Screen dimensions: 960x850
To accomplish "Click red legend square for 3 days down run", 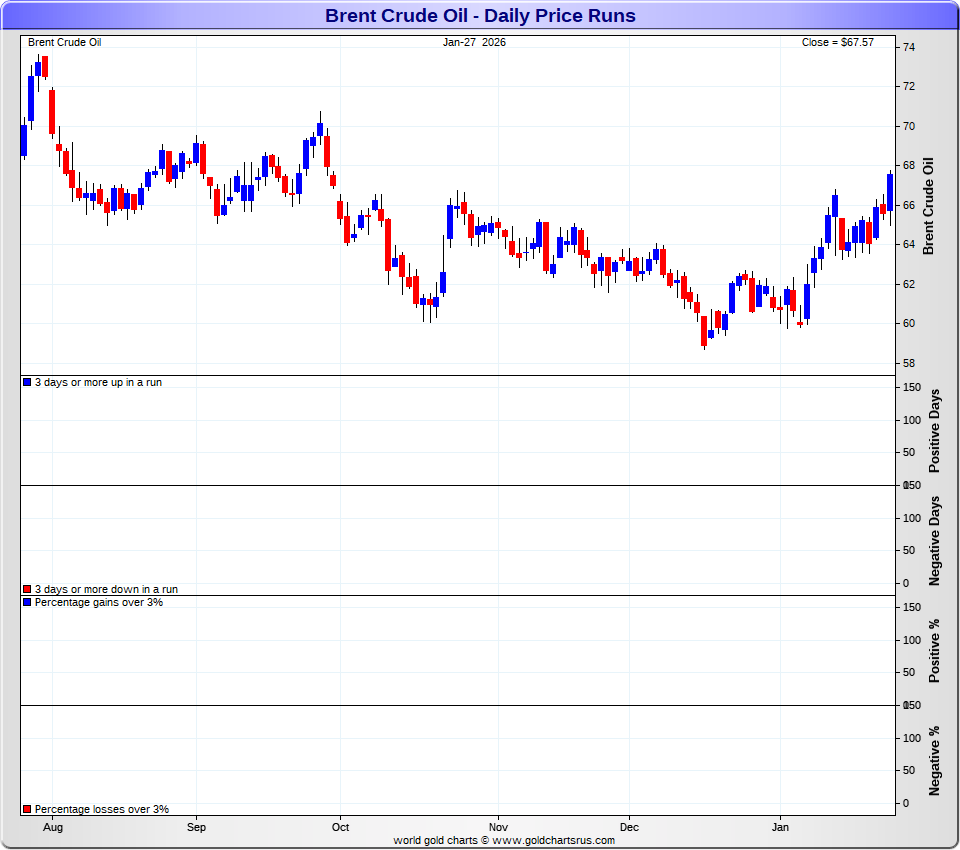I will 27,589.
